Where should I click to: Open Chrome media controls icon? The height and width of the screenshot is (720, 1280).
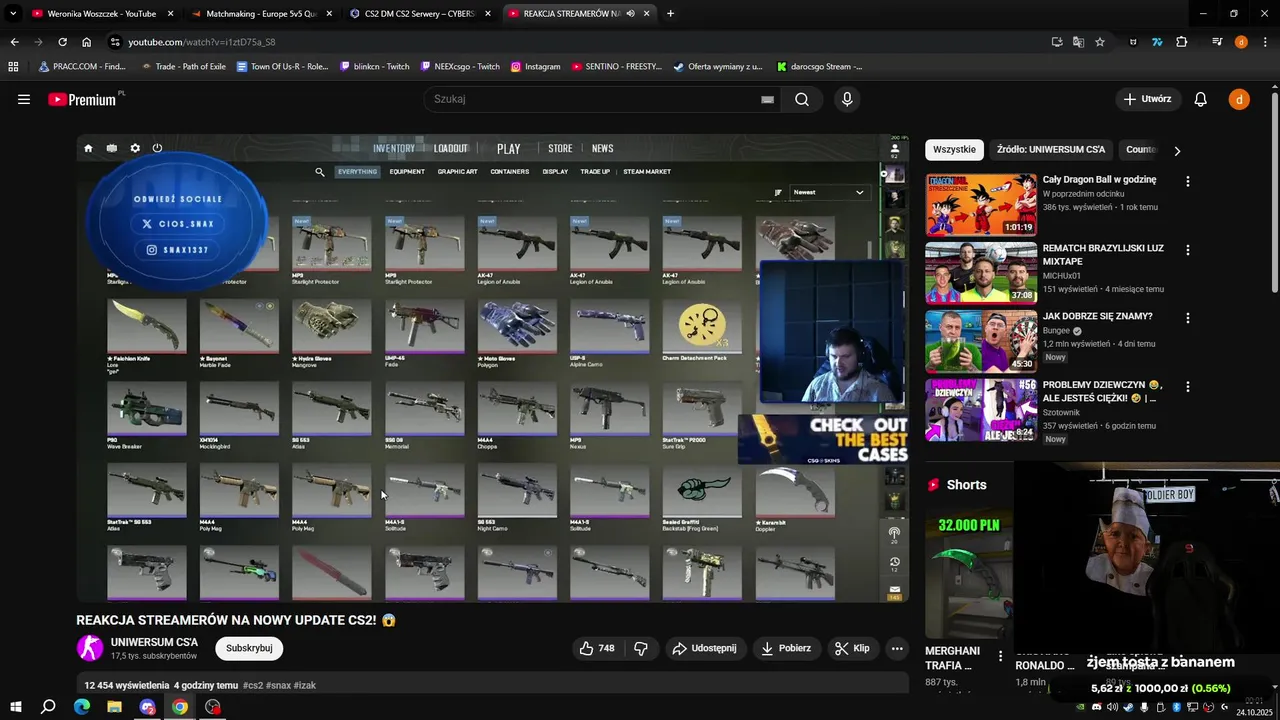pyautogui.click(x=1217, y=42)
